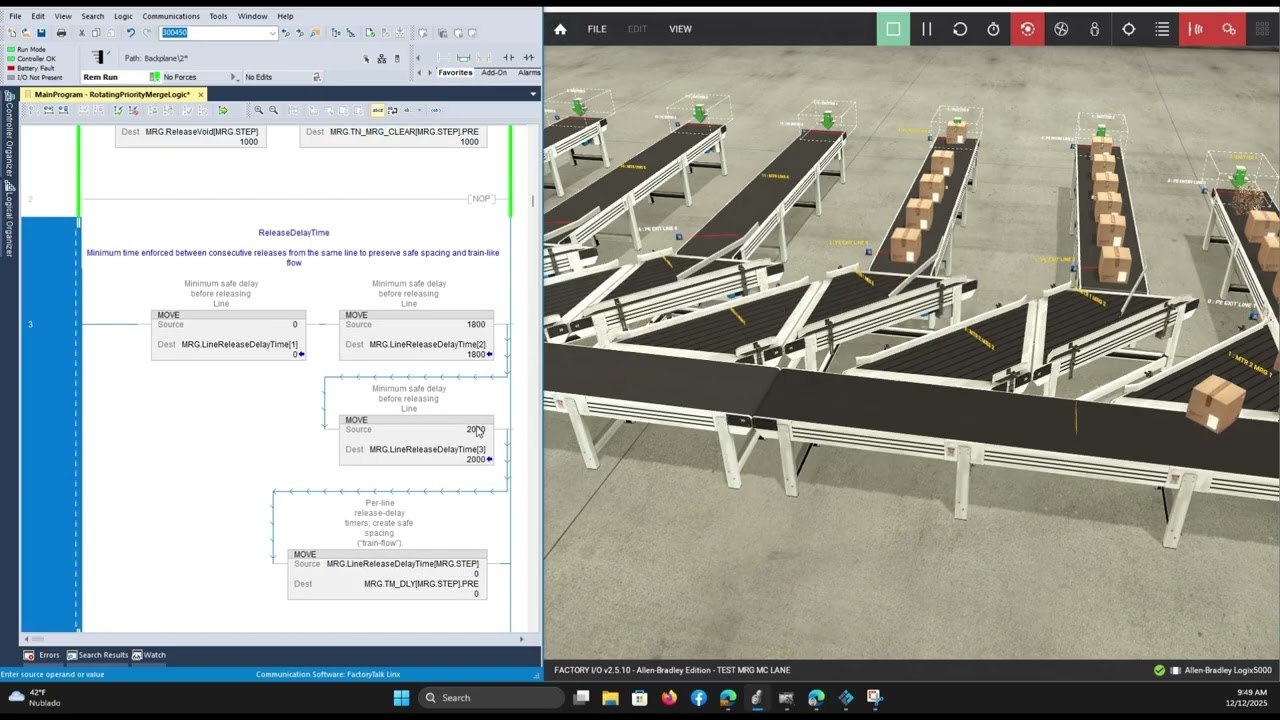Toggle the red orbit camera button
The height and width of the screenshot is (720, 1280).
(1027, 29)
